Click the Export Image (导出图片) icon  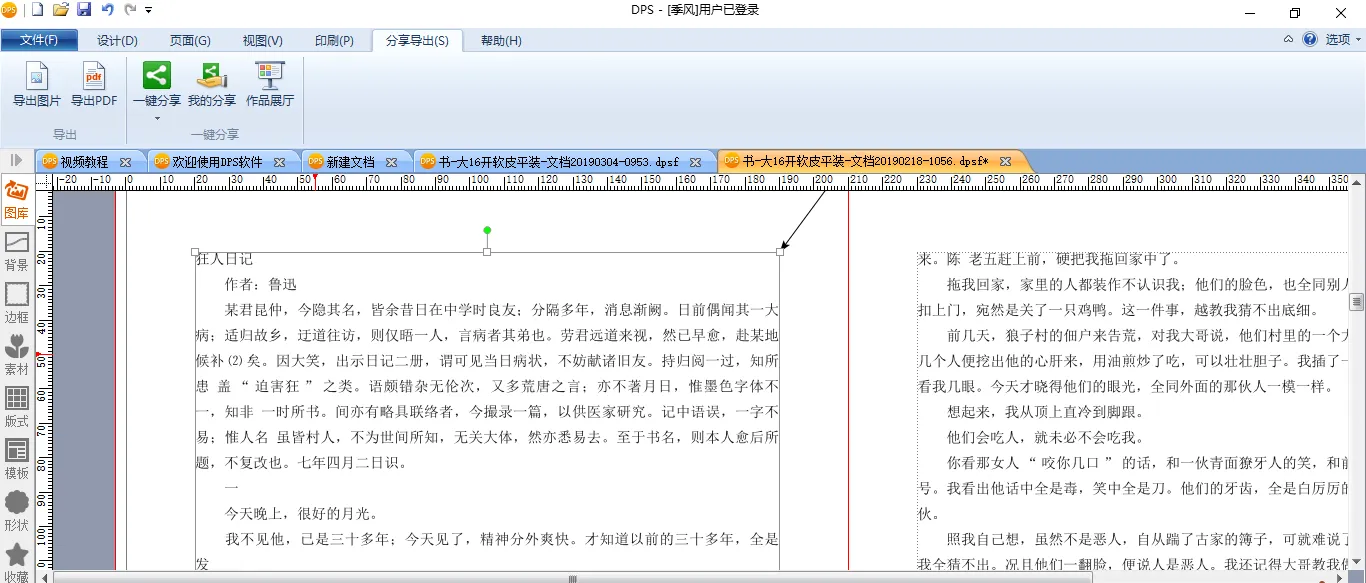pos(36,76)
